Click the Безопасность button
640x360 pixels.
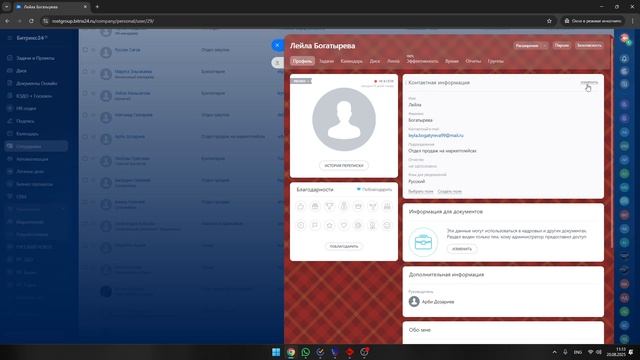589,45
